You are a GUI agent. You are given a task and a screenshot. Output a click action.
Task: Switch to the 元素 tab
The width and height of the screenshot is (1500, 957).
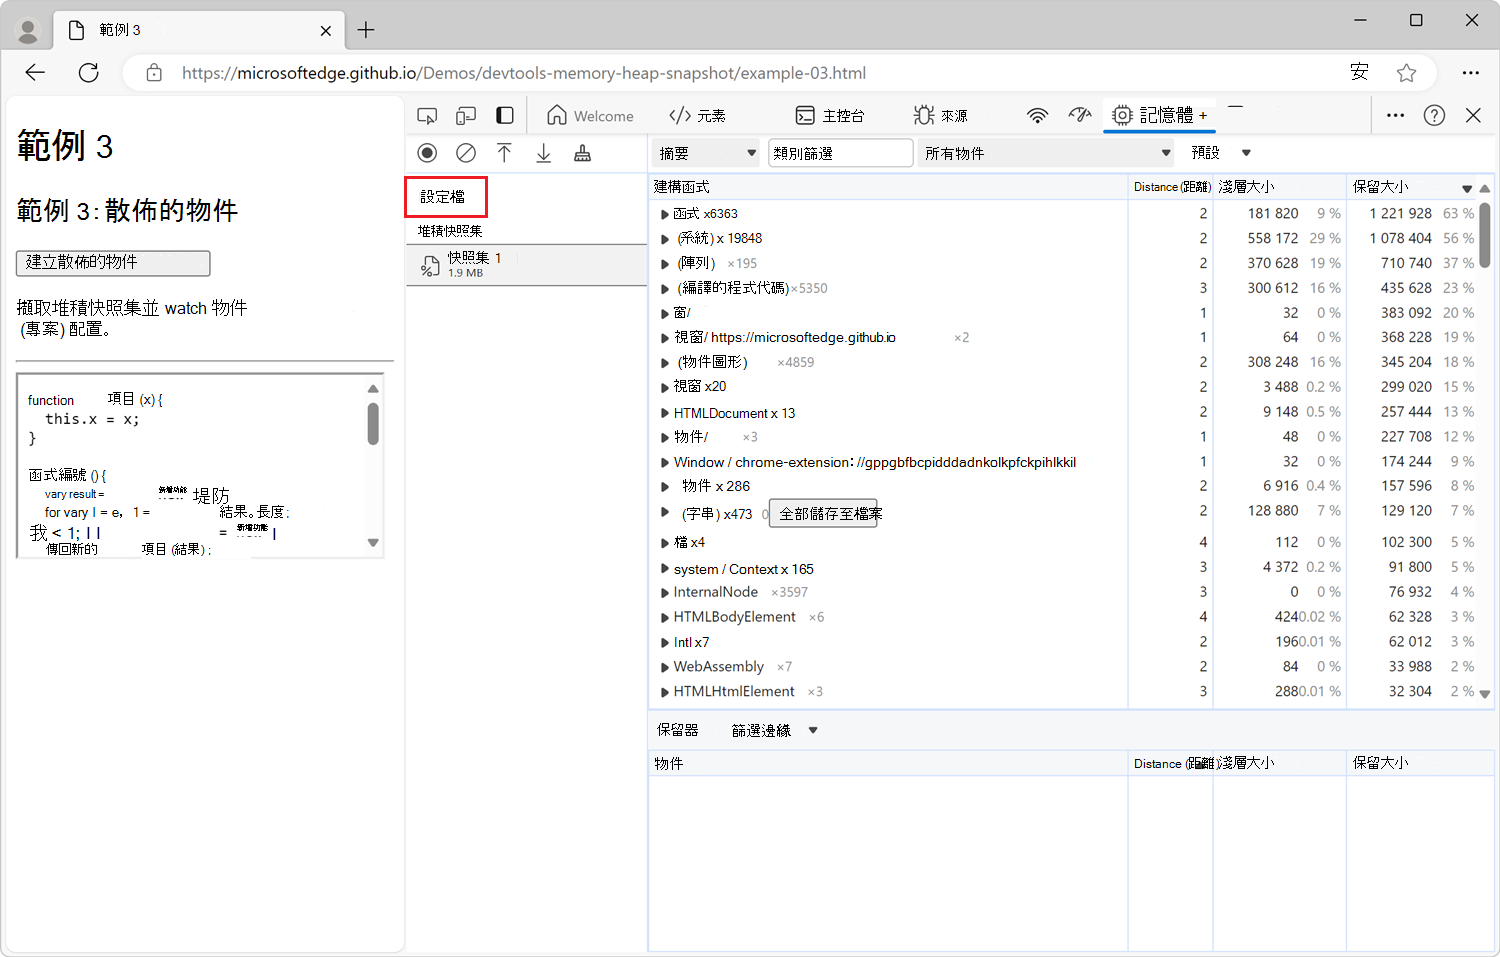(698, 116)
